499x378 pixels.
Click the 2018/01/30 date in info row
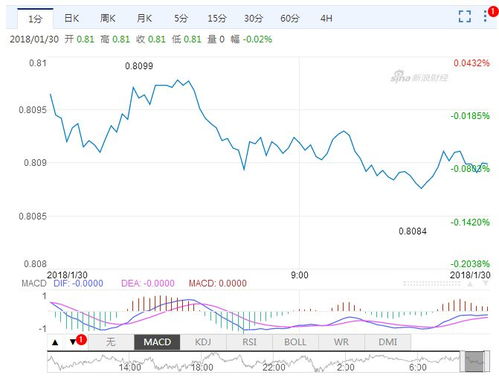click(34, 39)
